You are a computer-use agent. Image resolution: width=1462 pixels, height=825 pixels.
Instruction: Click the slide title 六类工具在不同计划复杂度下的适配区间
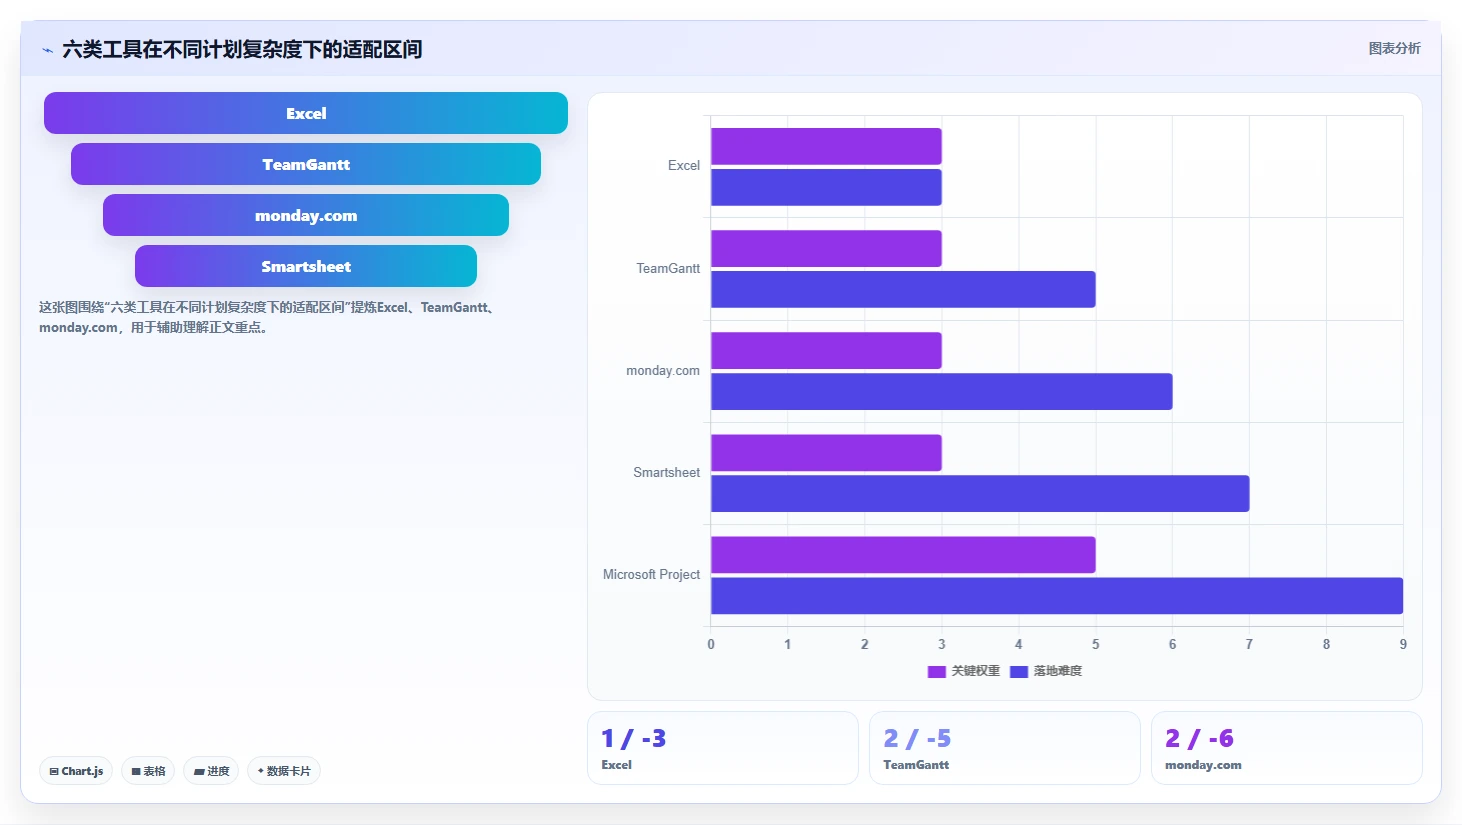tap(242, 49)
